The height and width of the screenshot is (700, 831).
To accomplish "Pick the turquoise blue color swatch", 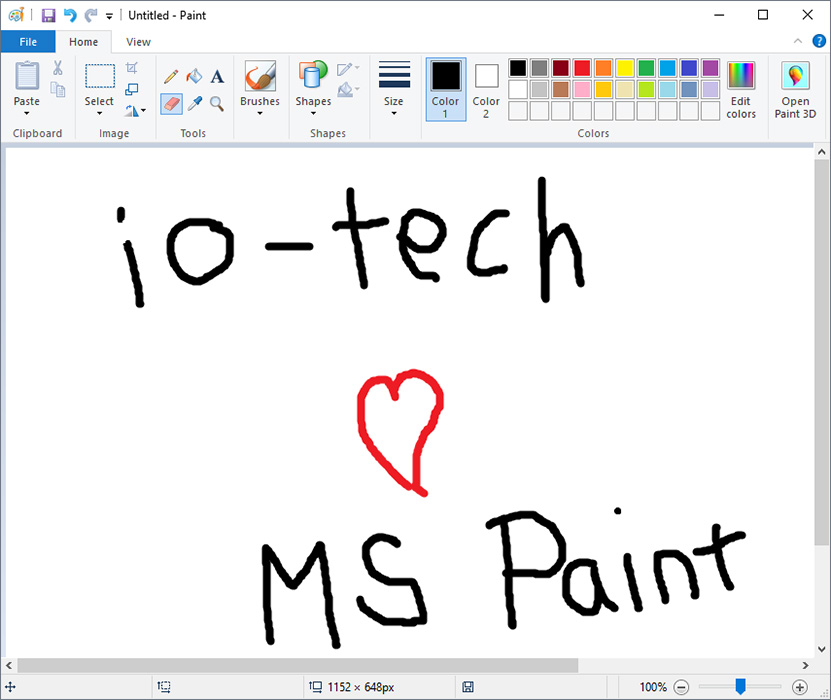I will [668, 68].
